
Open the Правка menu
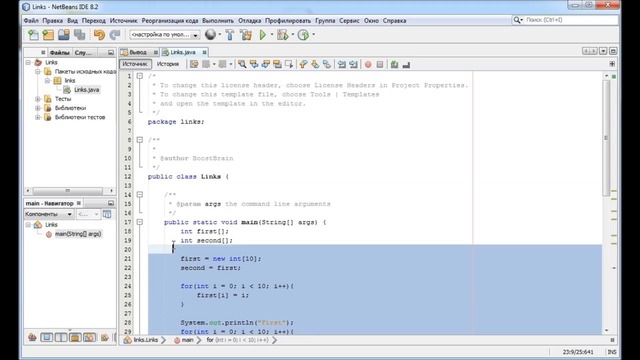coord(53,20)
